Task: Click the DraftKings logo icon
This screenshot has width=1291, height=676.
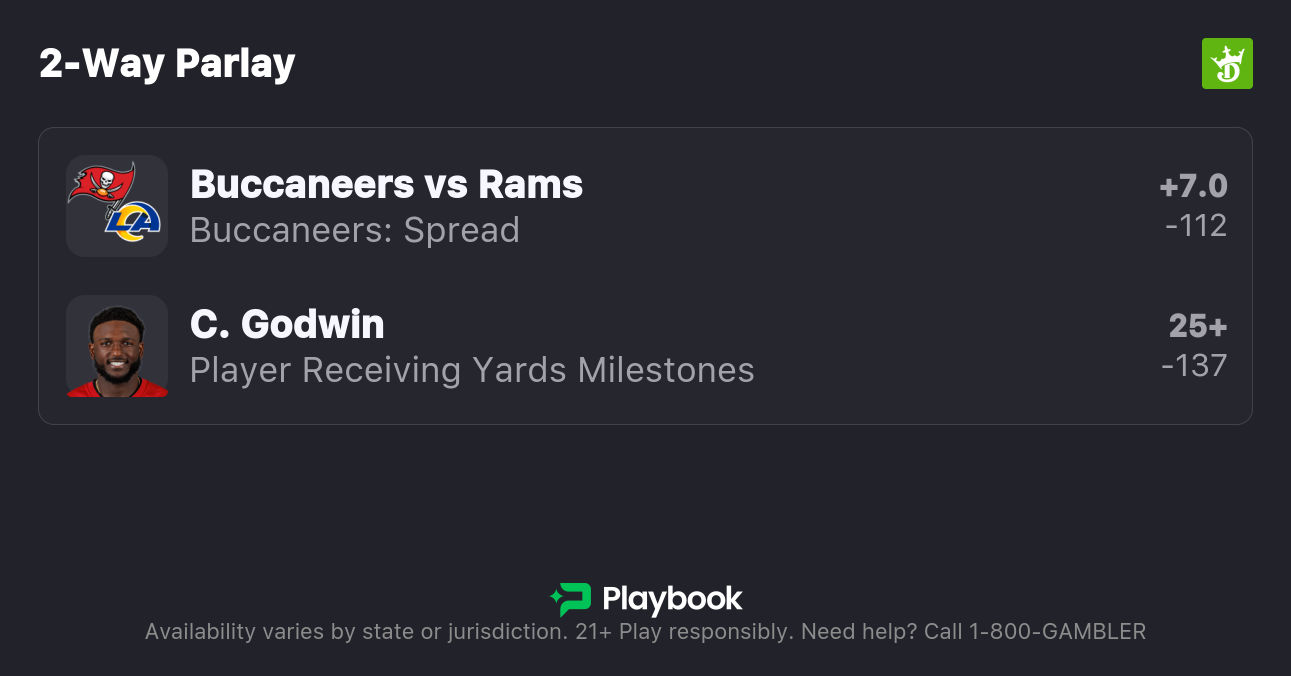Action: (1226, 64)
